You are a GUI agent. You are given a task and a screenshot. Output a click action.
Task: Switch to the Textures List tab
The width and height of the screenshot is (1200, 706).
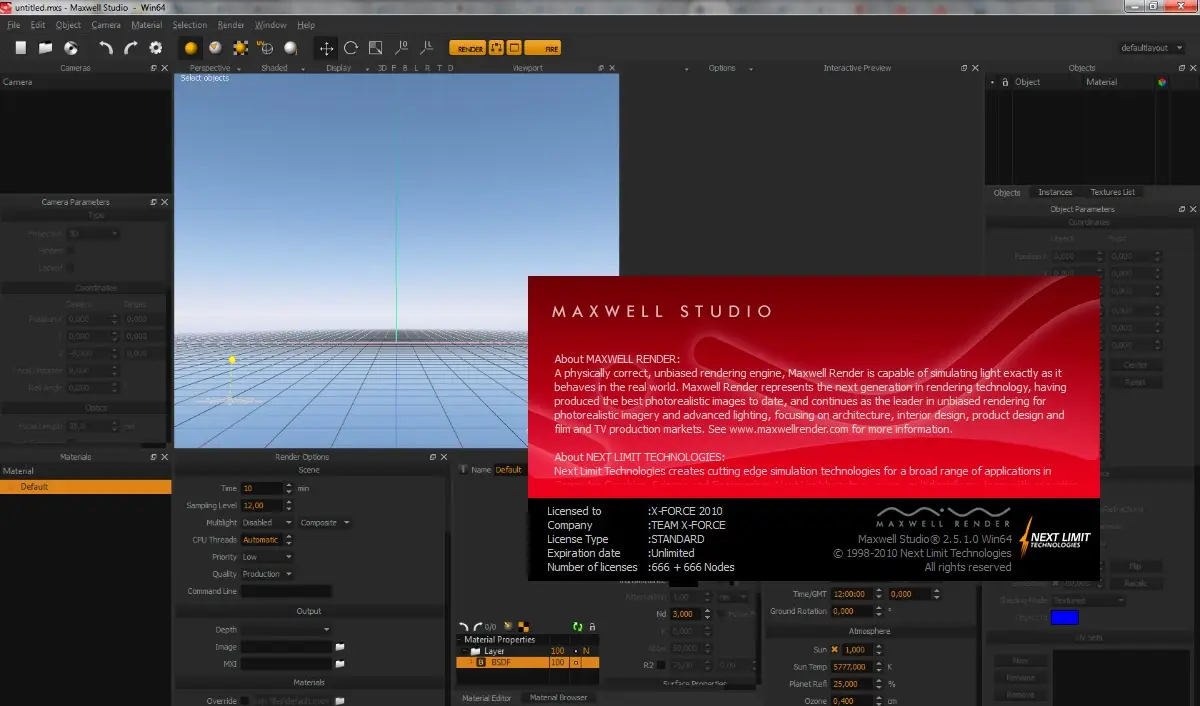coord(1112,192)
